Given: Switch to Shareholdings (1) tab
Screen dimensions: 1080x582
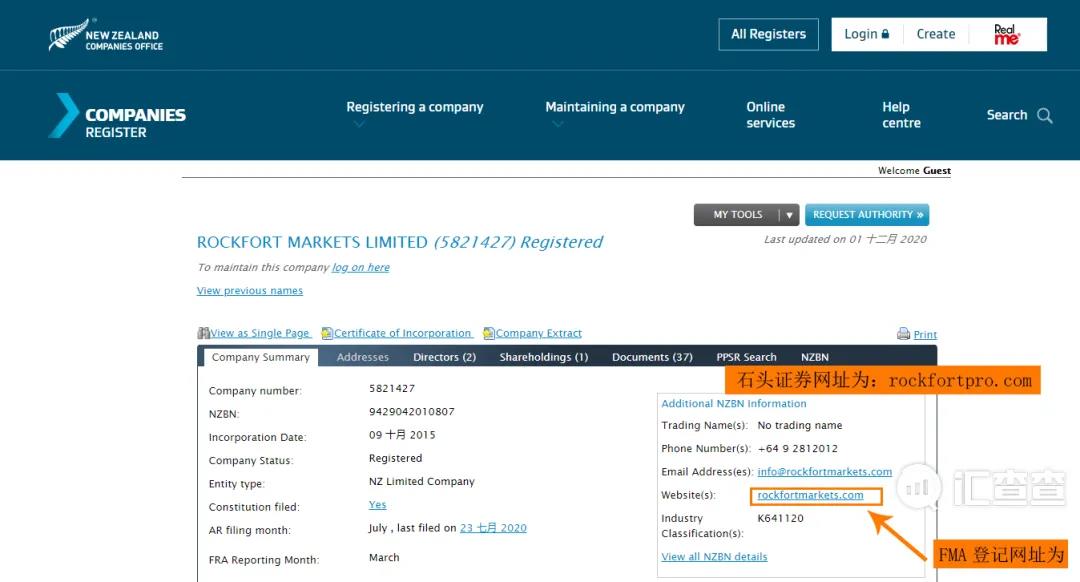Looking at the screenshot, I should coord(543,357).
